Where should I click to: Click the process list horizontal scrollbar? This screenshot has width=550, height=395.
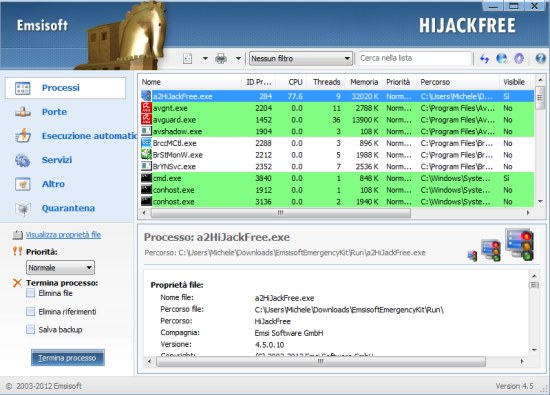[x=281, y=213]
